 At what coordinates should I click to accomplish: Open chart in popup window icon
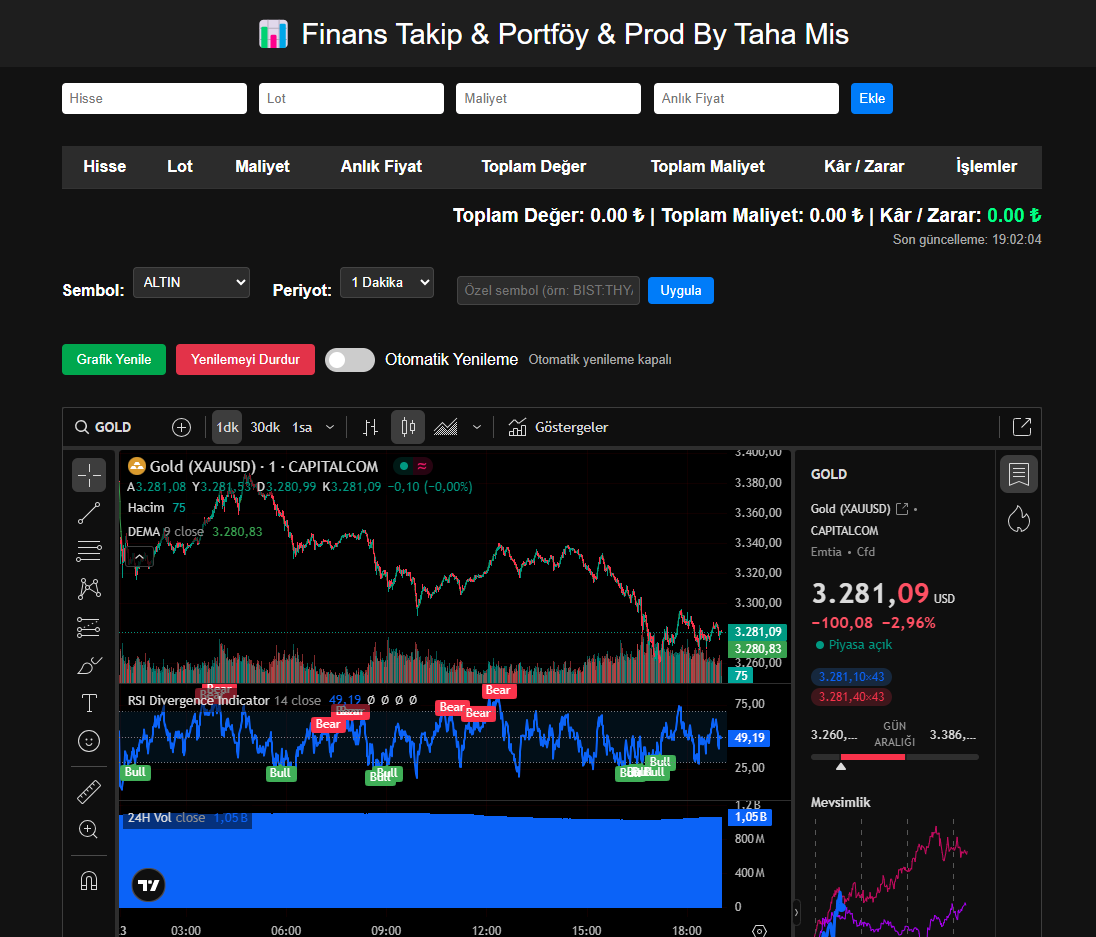[x=1022, y=427]
